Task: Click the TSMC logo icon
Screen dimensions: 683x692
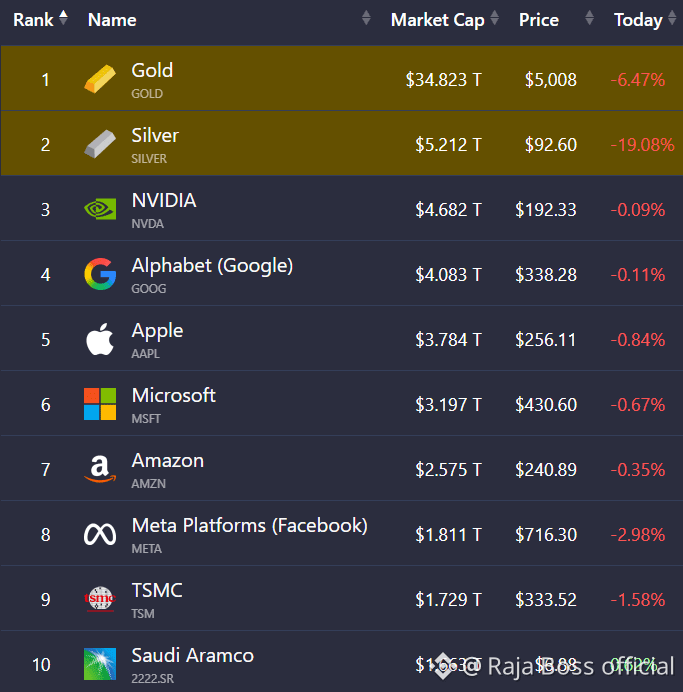Action: pyautogui.click(x=100, y=599)
